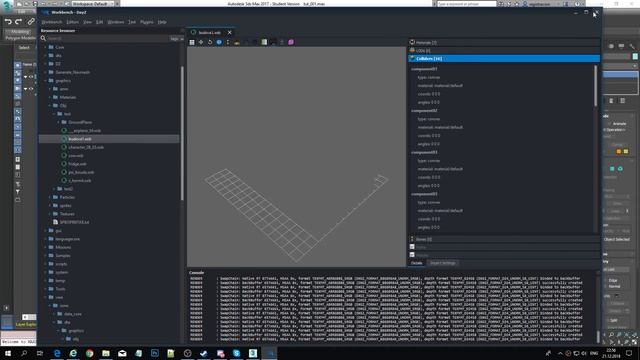
Task: Open Task View from the taskbar
Action: (x=40, y=353)
